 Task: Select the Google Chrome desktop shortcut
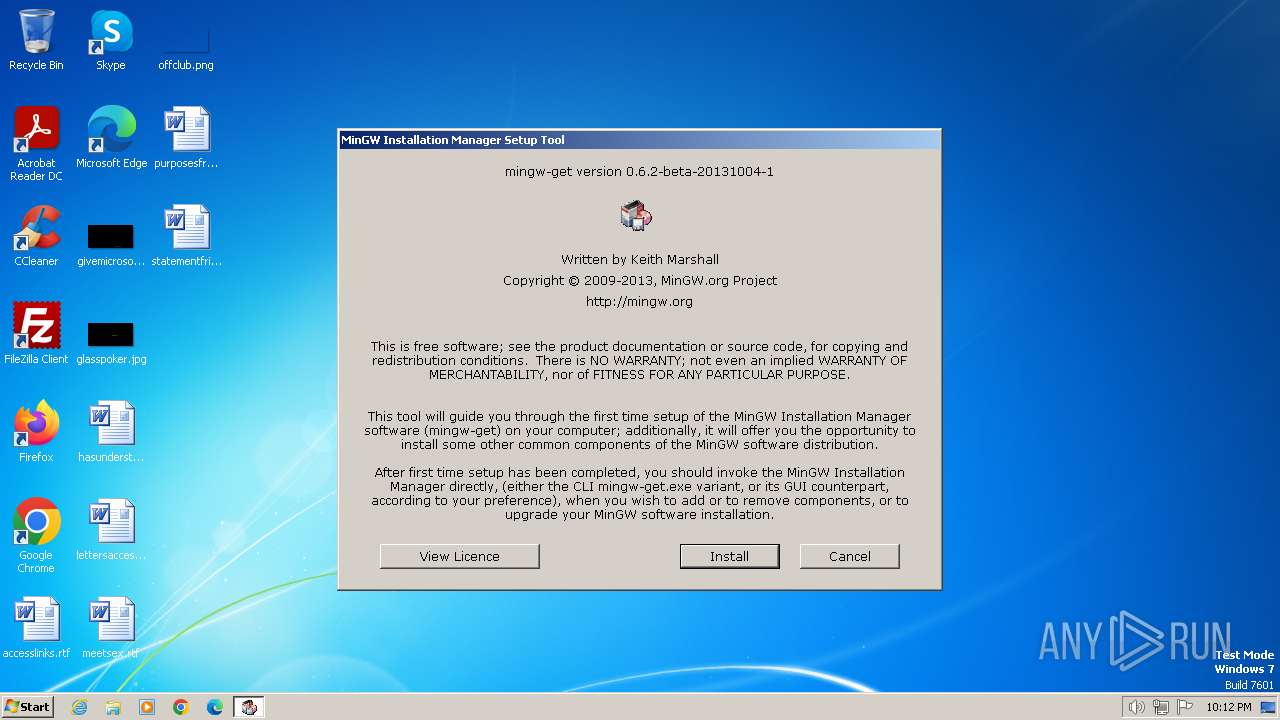[36, 536]
